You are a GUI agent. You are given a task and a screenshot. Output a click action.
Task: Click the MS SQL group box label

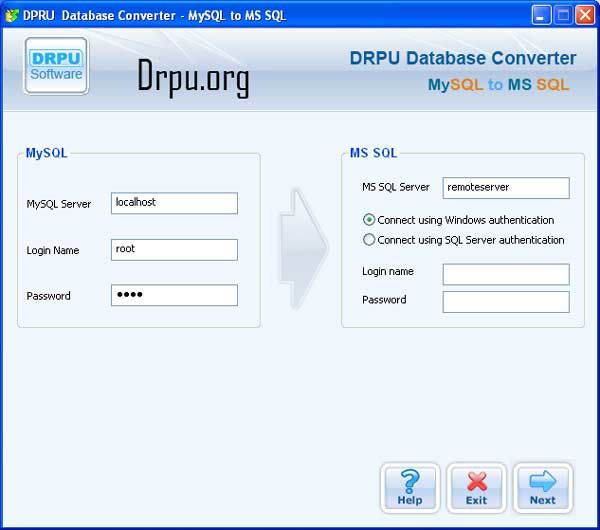pyautogui.click(x=373, y=153)
